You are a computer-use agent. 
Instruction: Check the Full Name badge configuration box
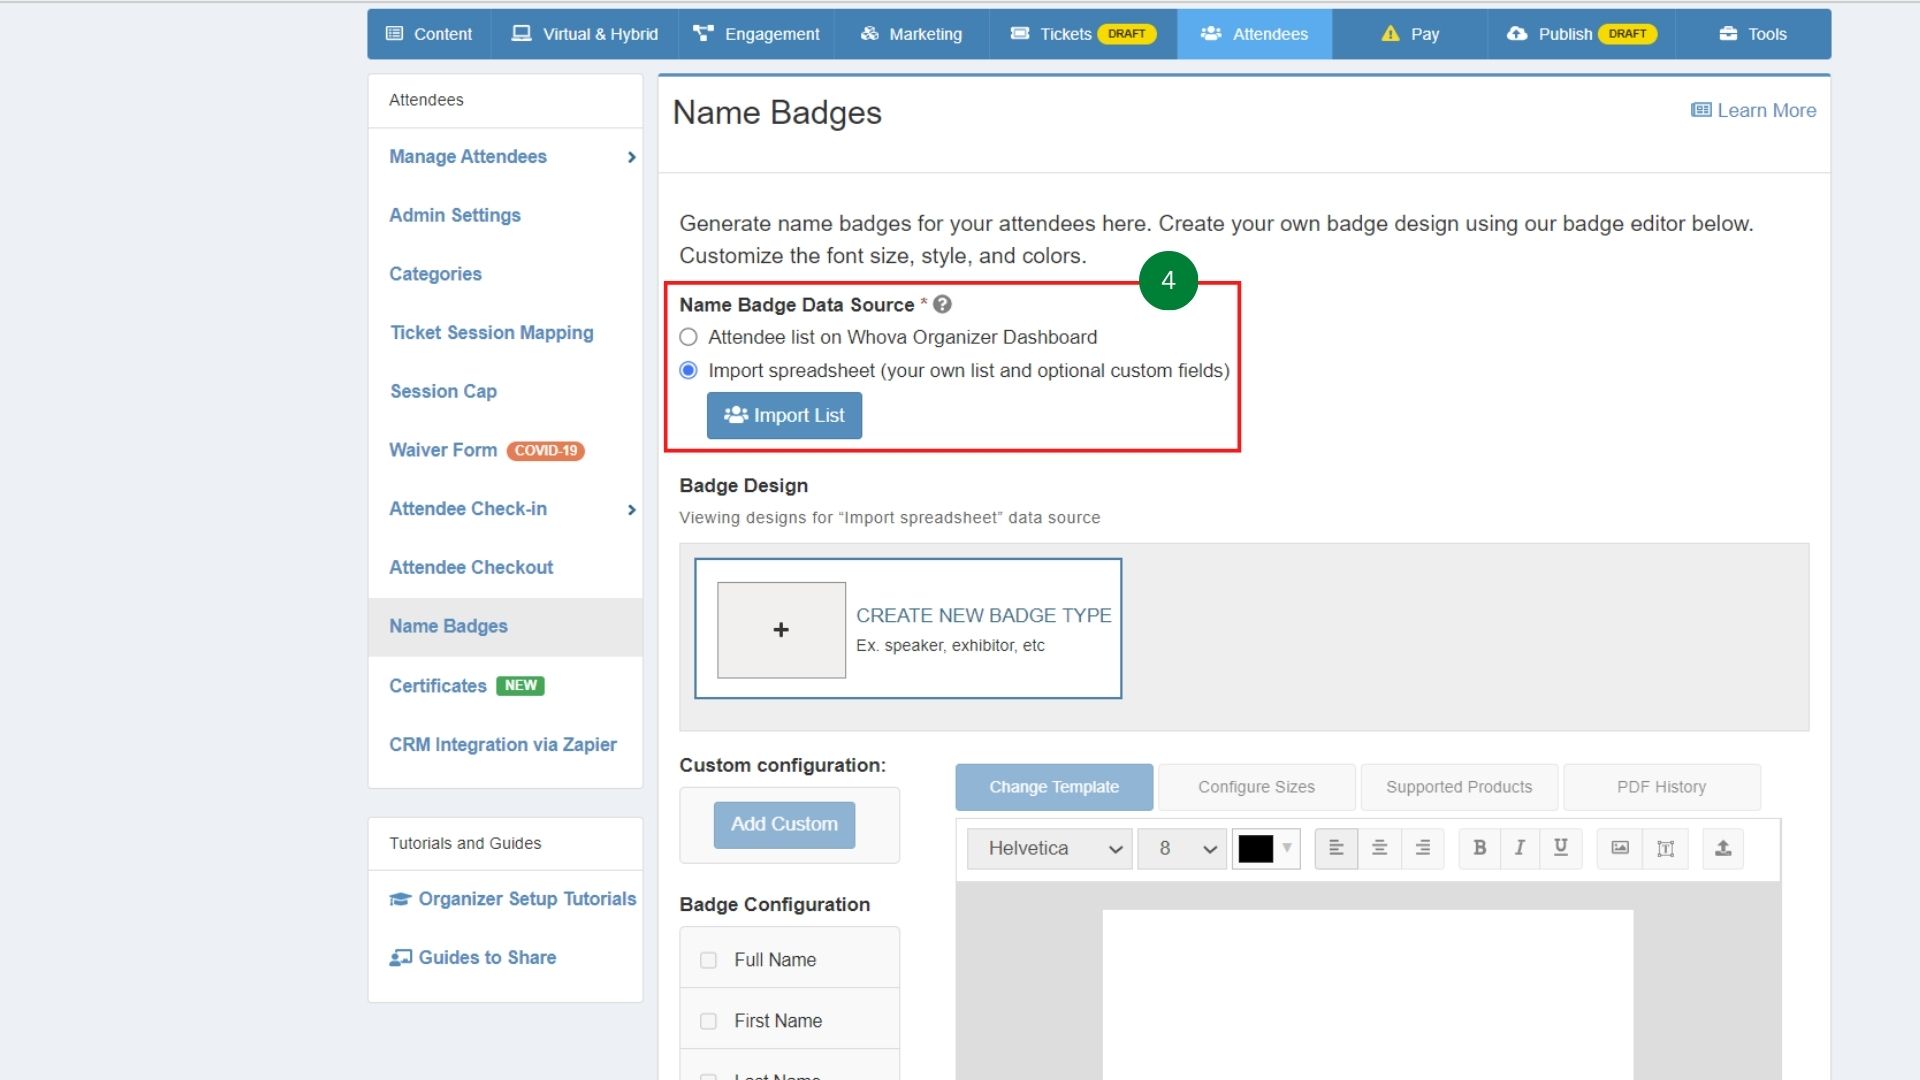709,959
